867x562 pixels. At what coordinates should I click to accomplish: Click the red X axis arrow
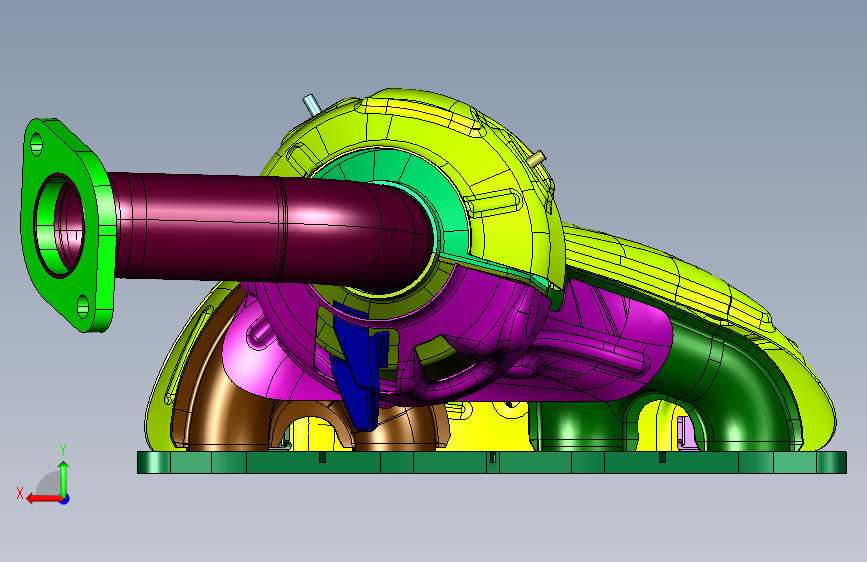click(x=44, y=499)
